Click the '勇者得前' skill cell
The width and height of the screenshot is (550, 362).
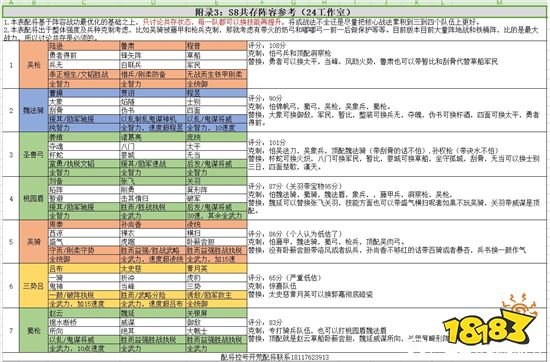tap(83, 55)
